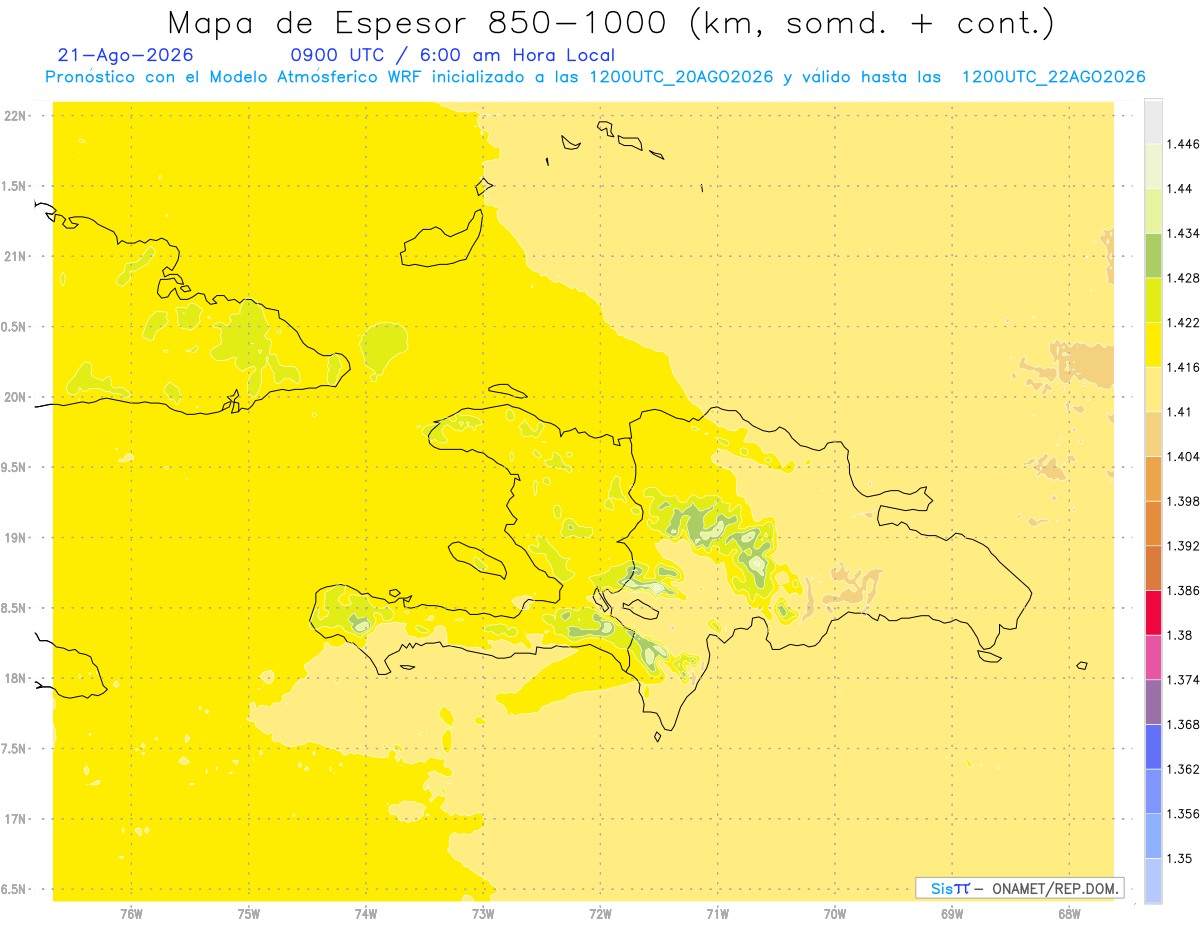Viewport: 1200px width, 927px height.
Task: Select the date label '21-Ago-2026'
Action: tap(126, 55)
